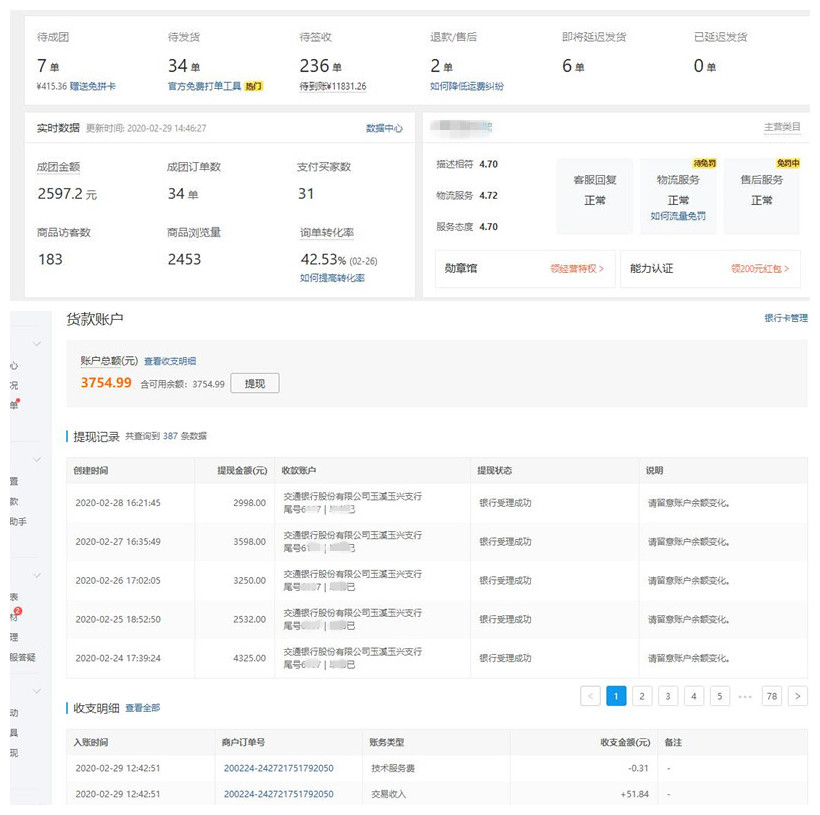
Task: Open first order number 200224-242721751792050
Action: 278,768
